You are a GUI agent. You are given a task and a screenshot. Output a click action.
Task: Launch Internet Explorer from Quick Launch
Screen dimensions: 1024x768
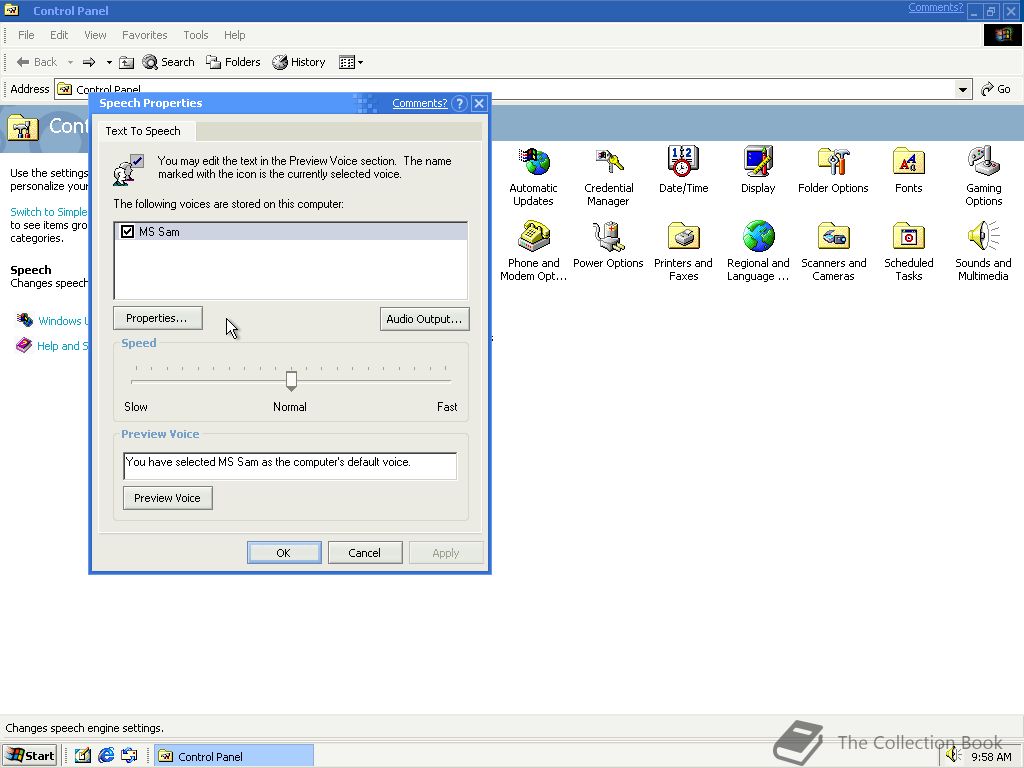[106, 756]
